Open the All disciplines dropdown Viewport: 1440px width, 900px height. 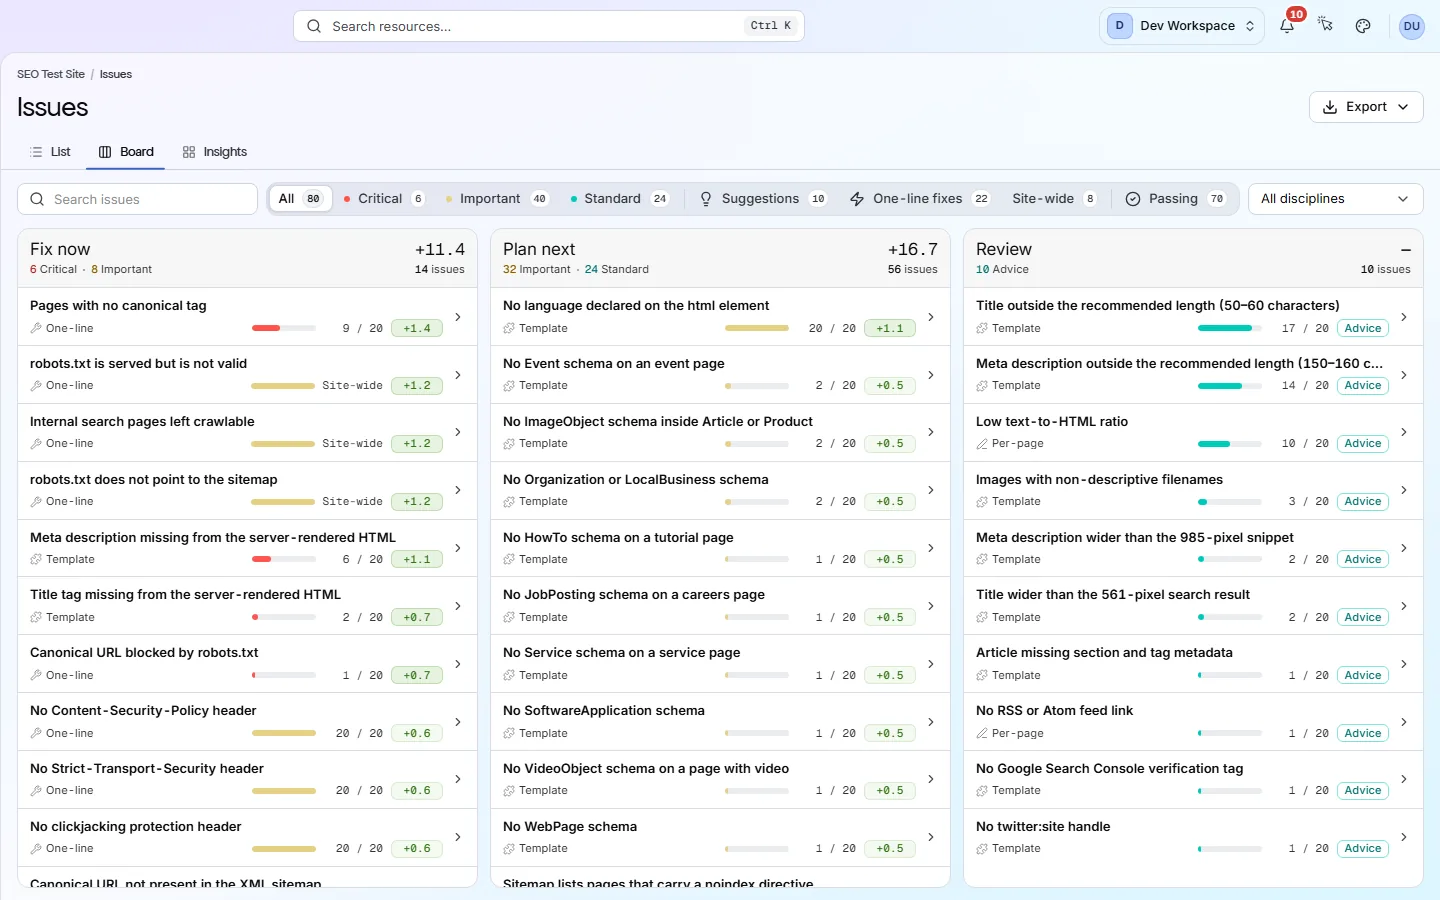[x=1335, y=199]
